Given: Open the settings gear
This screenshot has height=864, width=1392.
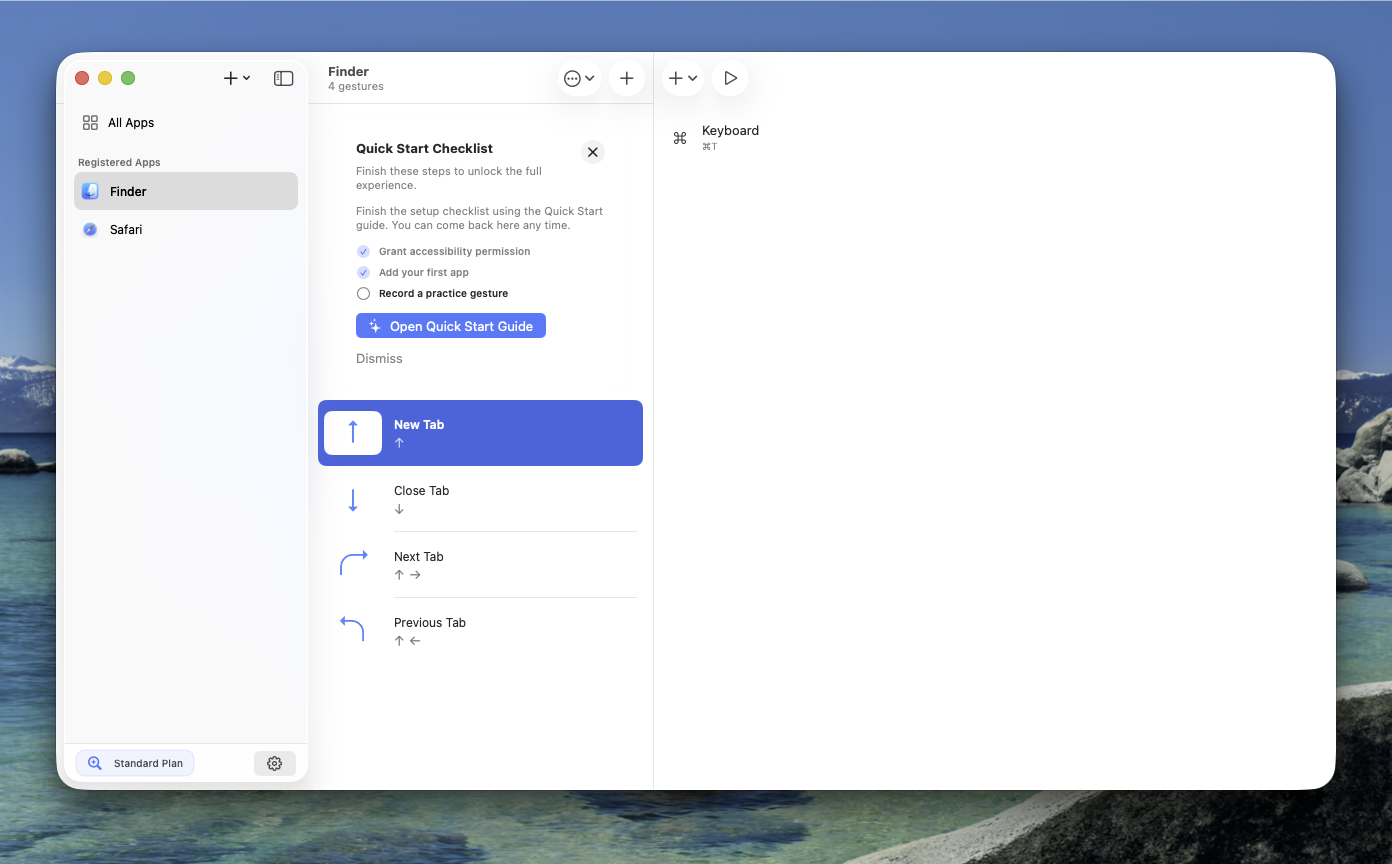Looking at the screenshot, I should 275,762.
